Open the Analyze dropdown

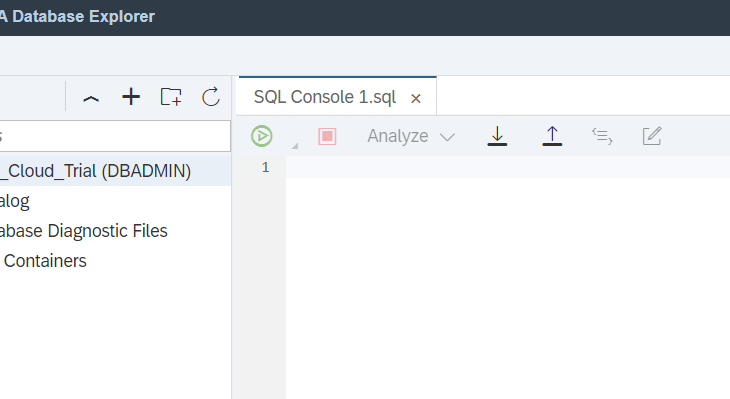coord(411,136)
